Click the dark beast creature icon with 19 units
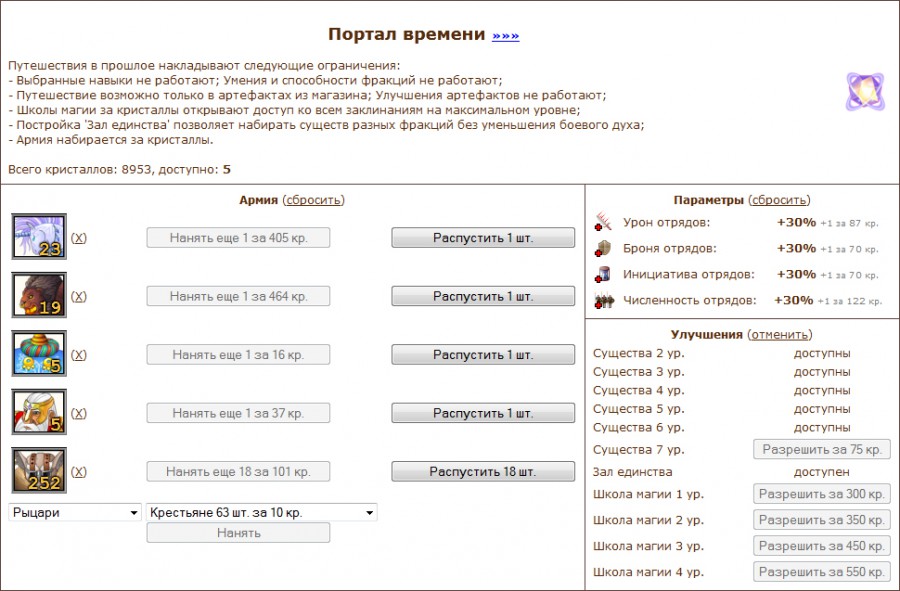 tap(39, 295)
